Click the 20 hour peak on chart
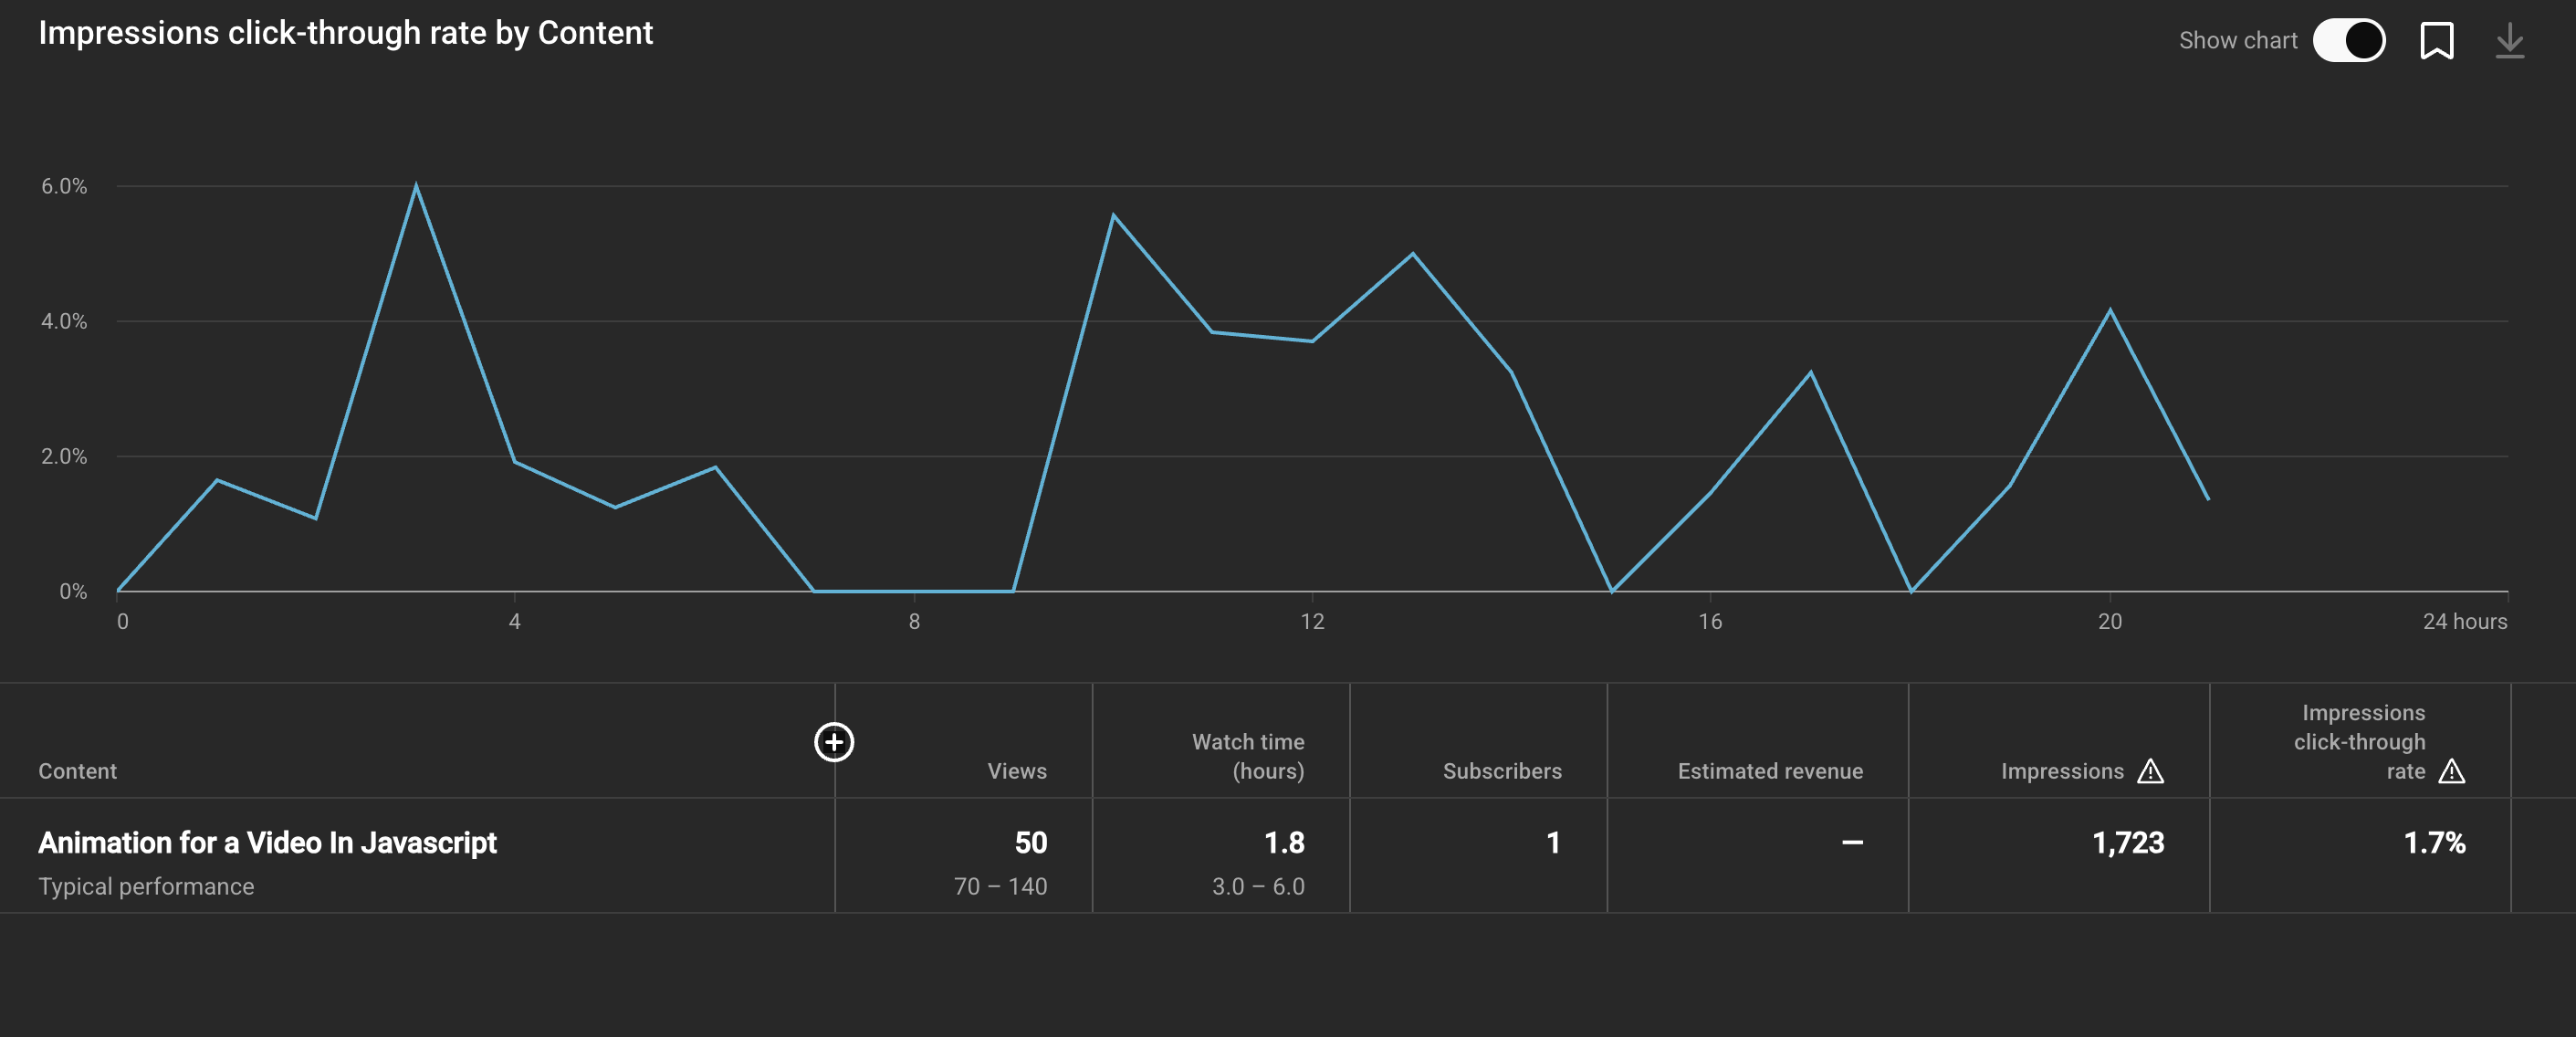Viewport: 2576px width, 1037px height. point(2110,311)
